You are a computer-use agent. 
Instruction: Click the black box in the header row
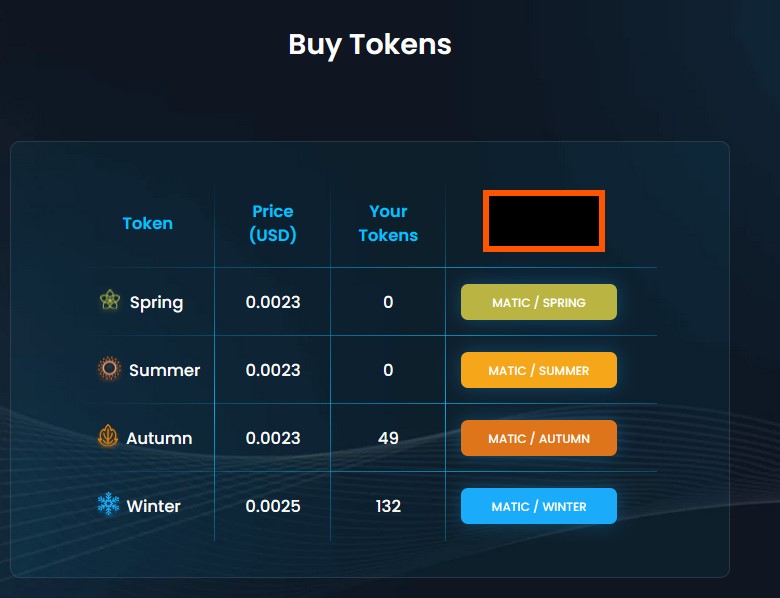point(544,222)
